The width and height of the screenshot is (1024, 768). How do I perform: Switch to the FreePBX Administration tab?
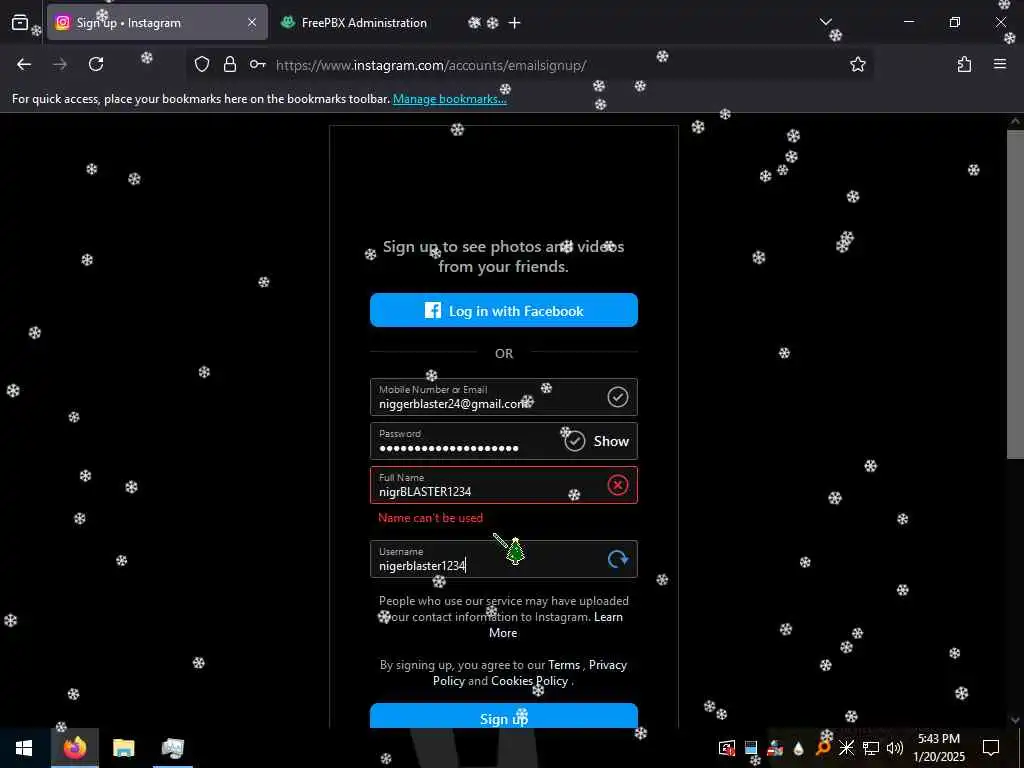pyautogui.click(x=364, y=22)
